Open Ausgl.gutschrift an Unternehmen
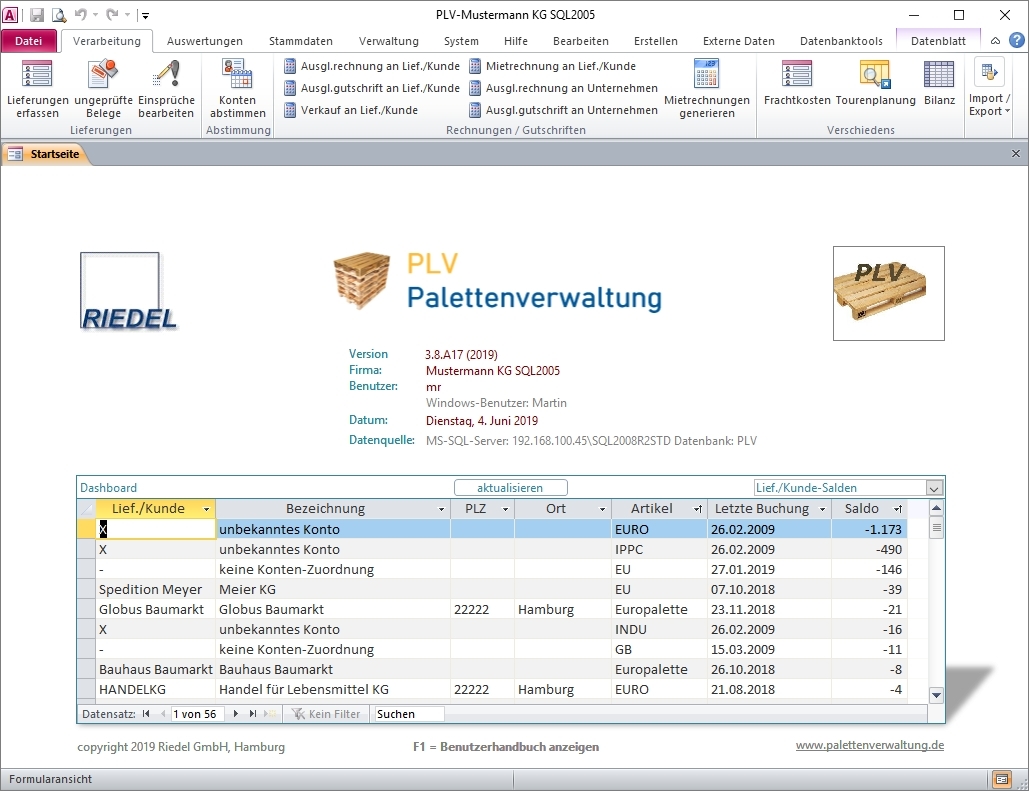The height and width of the screenshot is (791, 1029). tap(564, 110)
